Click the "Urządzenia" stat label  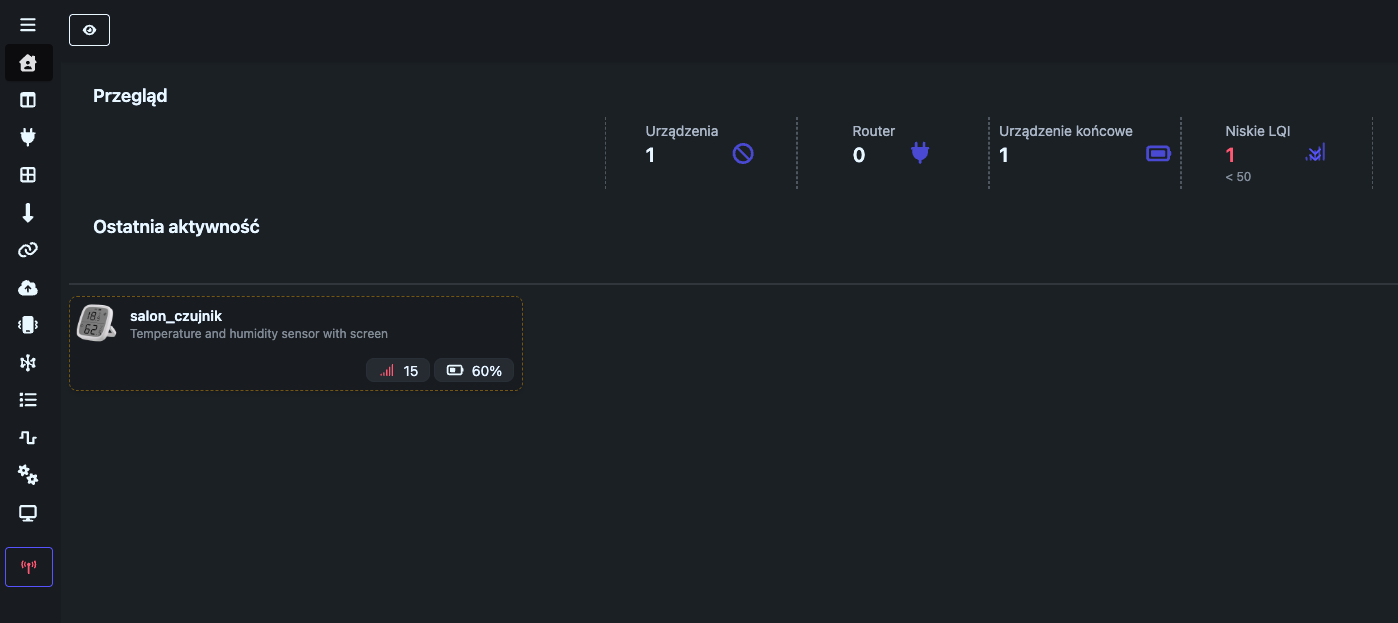tap(682, 131)
